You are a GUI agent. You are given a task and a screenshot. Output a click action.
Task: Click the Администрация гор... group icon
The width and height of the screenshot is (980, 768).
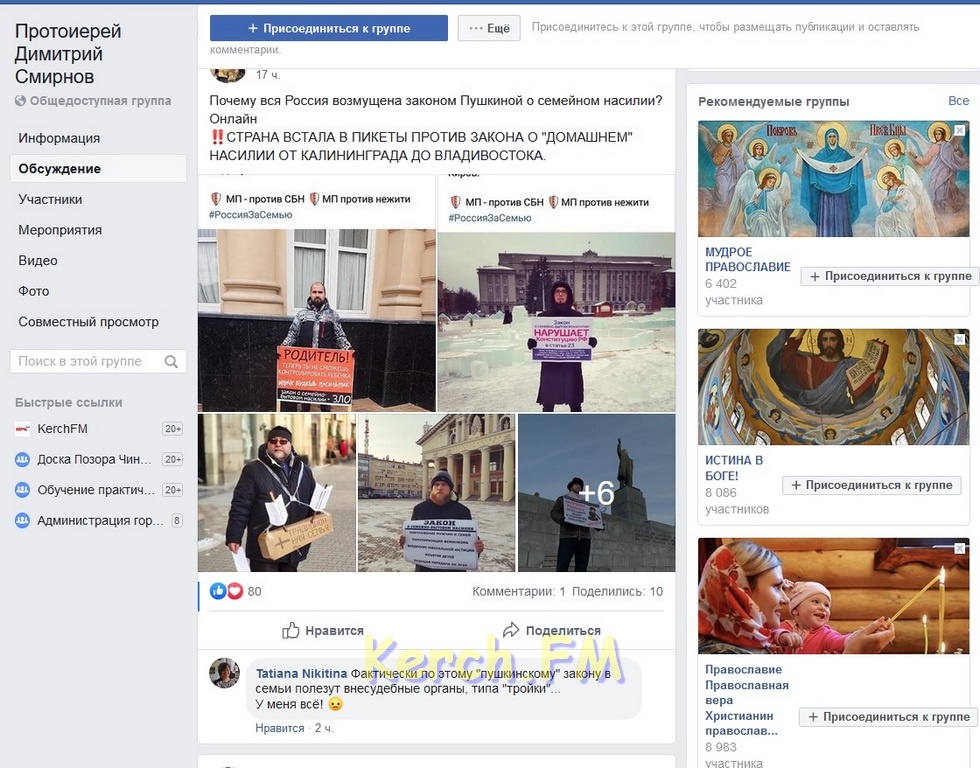click(x=22, y=520)
